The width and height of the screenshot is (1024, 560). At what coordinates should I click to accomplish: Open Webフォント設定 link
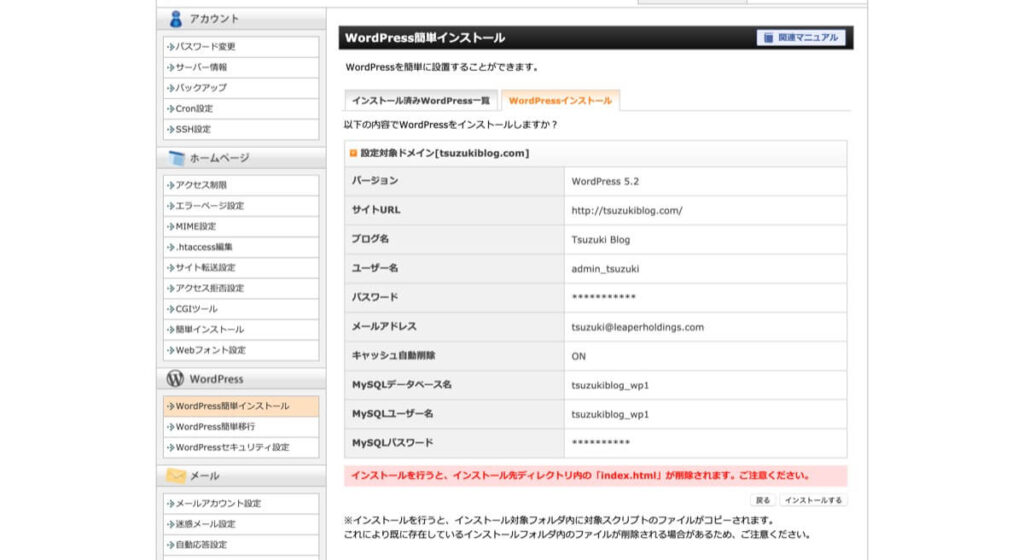click(x=241, y=350)
